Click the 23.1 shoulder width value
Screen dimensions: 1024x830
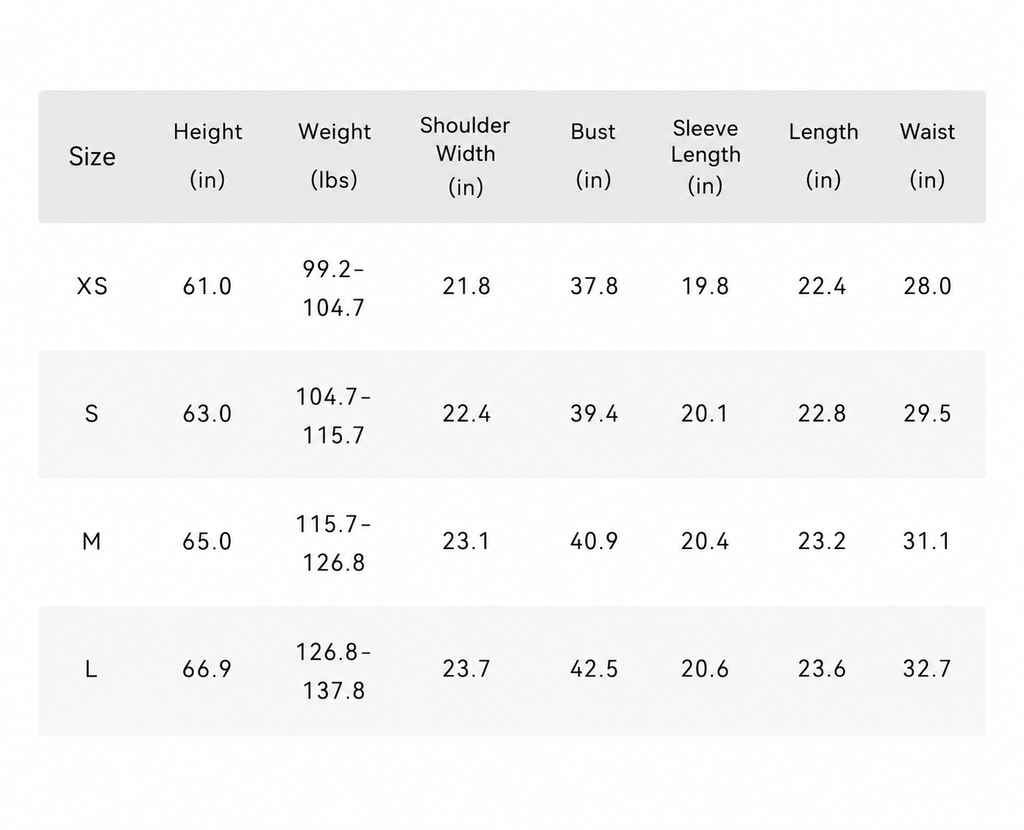tap(466, 541)
